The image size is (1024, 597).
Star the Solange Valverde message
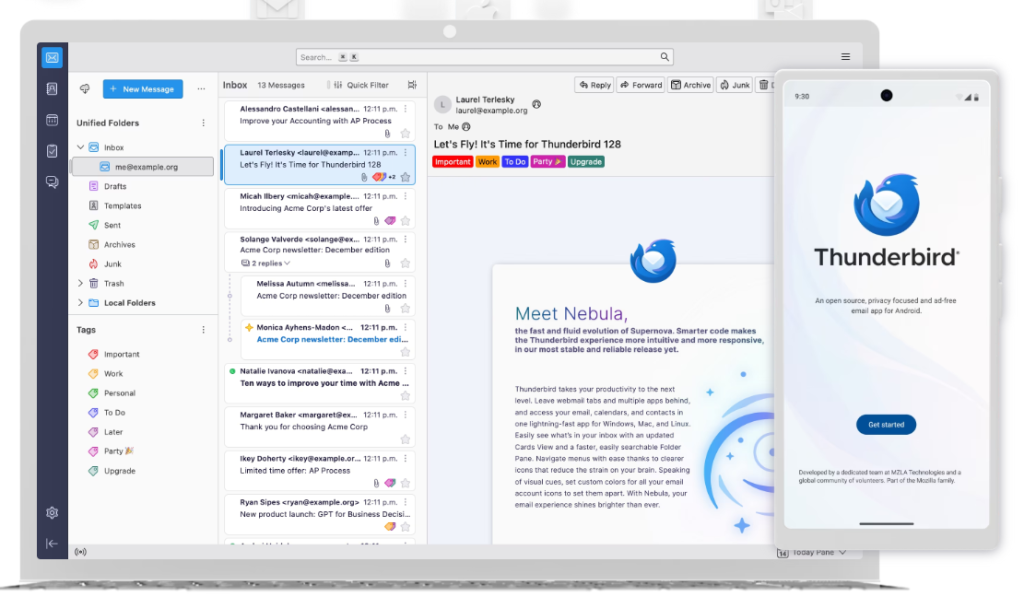pyautogui.click(x=406, y=263)
